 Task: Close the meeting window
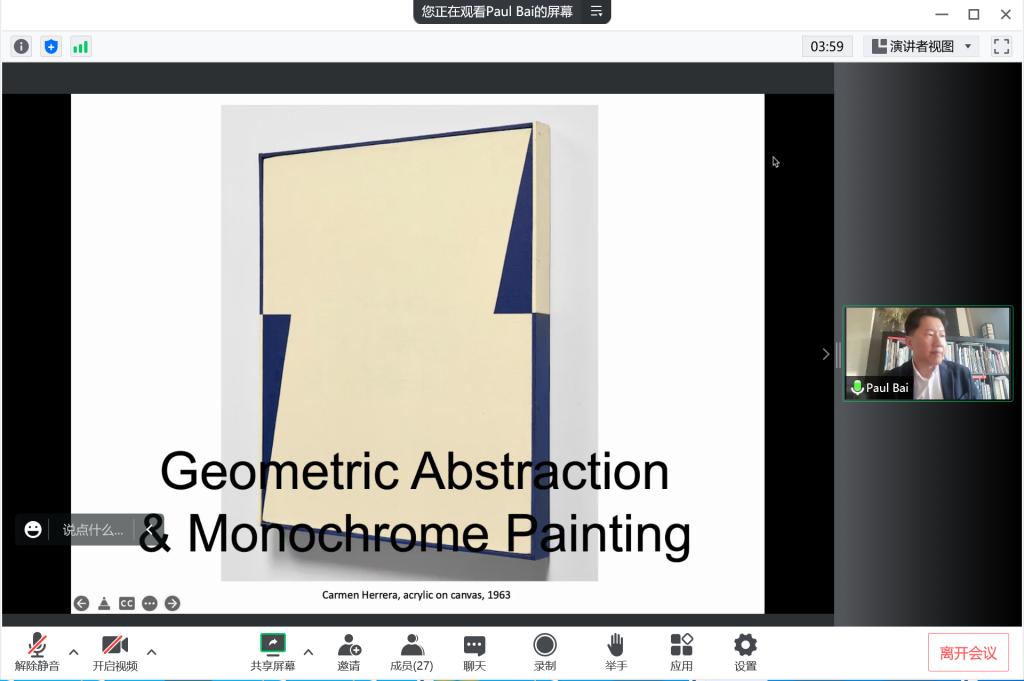tap(1006, 14)
